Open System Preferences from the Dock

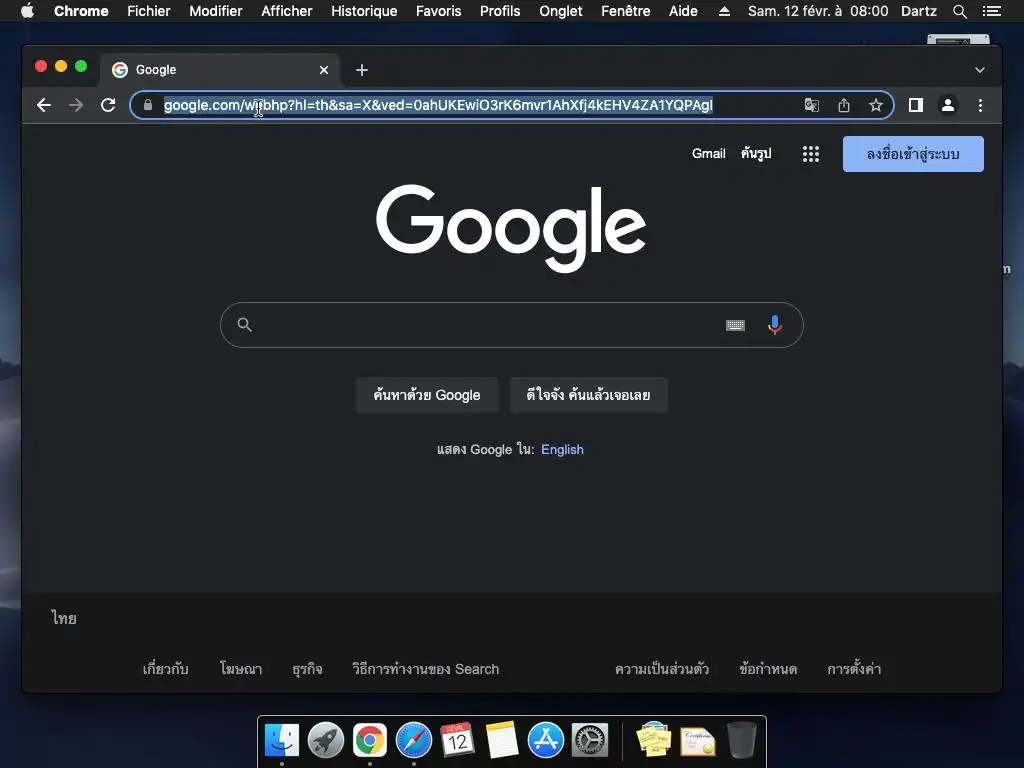(590, 741)
